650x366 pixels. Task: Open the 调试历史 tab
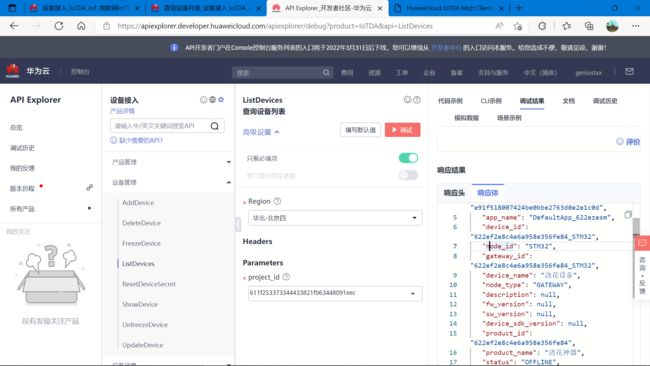[605, 101]
